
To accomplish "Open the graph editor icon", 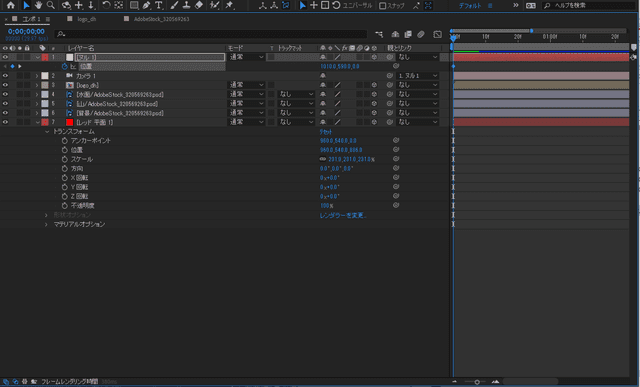I will [438, 34].
